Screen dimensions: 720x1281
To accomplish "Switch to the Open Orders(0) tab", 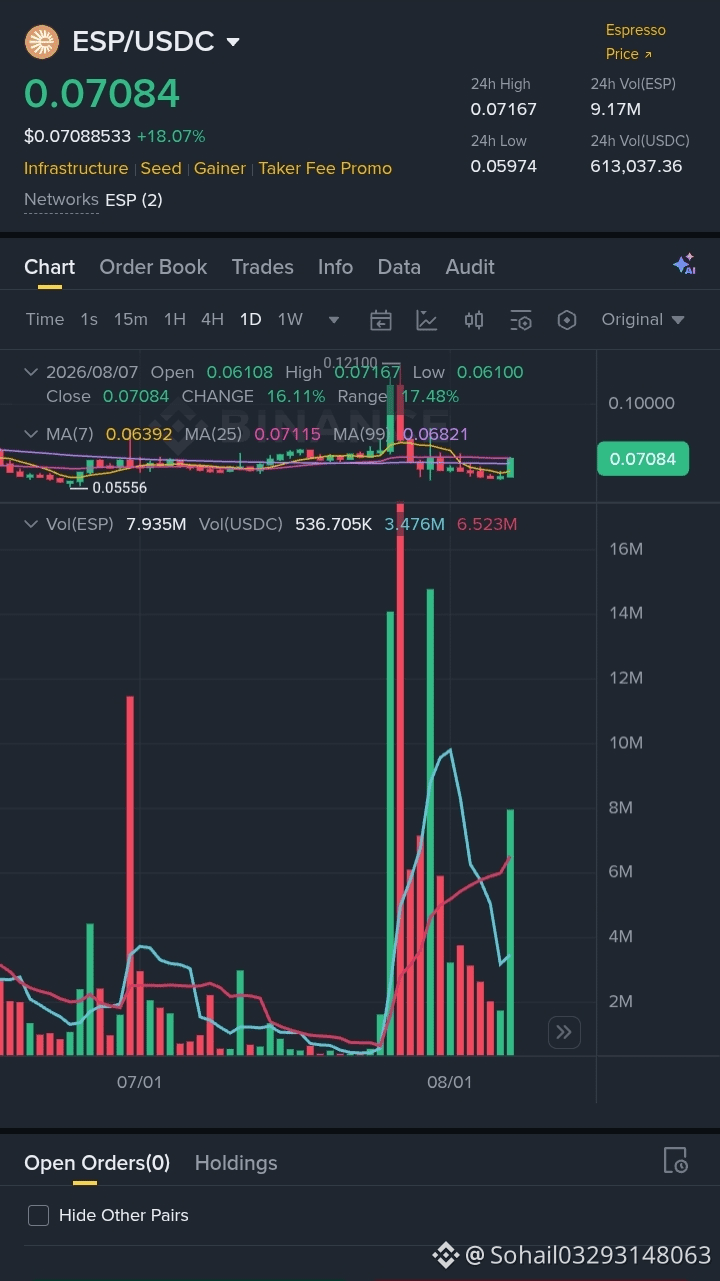I will [97, 1163].
